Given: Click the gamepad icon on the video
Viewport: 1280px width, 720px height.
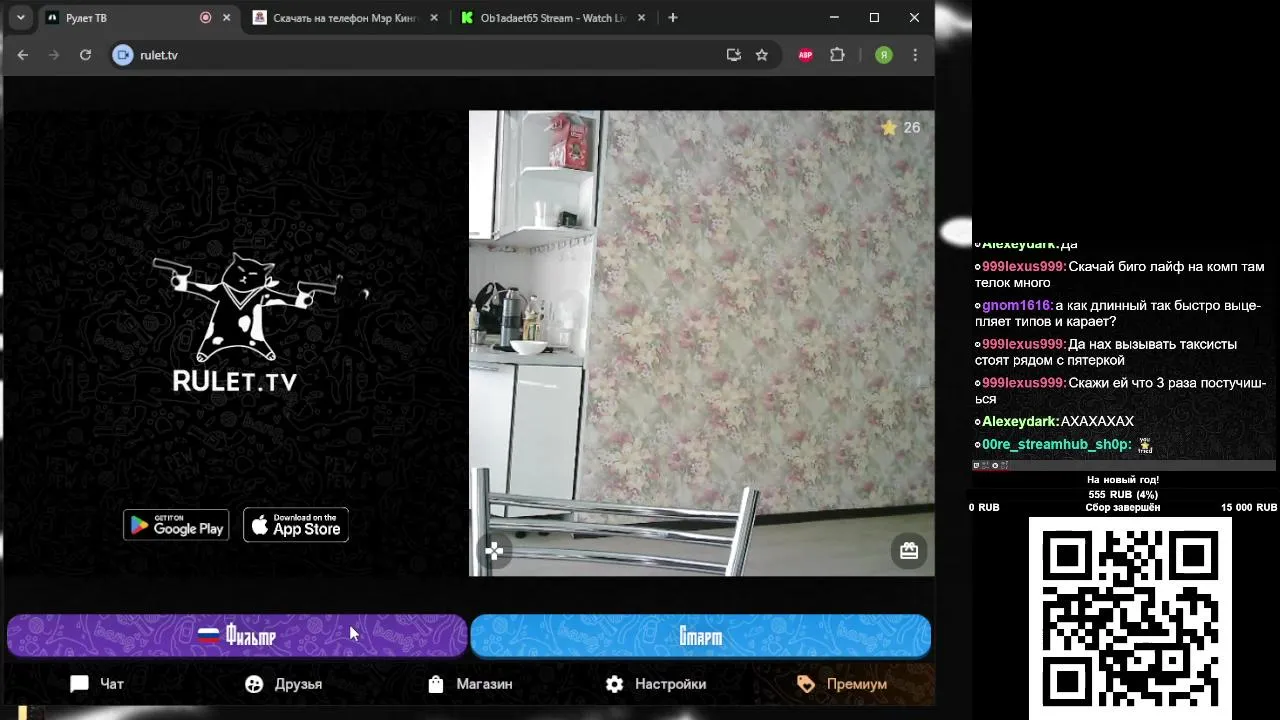Looking at the screenshot, I should pos(494,550).
